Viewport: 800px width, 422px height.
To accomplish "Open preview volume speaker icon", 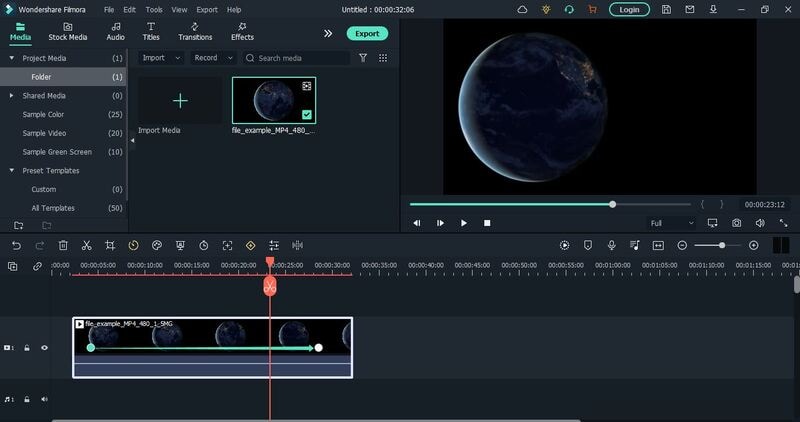I will tap(760, 223).
